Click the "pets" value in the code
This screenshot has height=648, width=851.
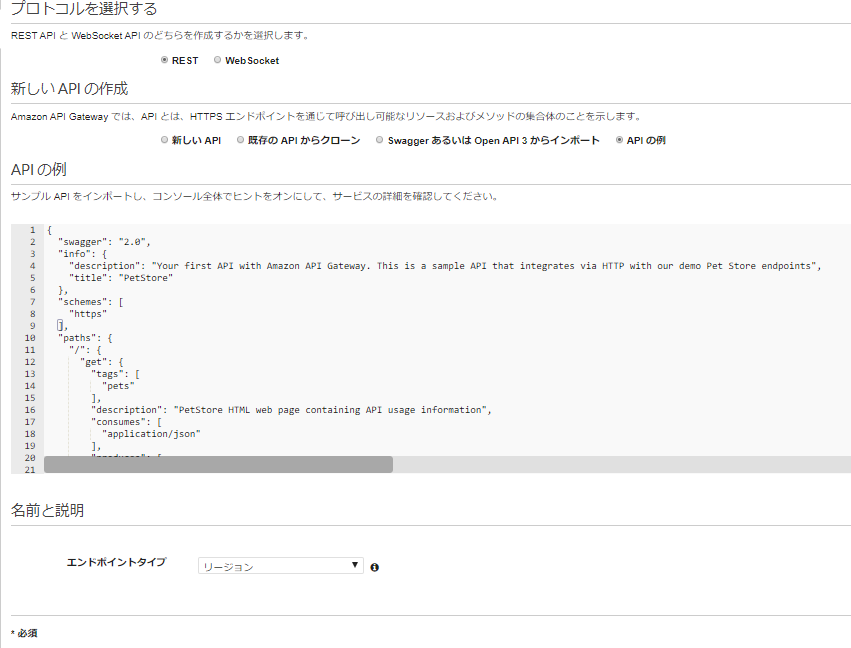[x=118, y=386]
